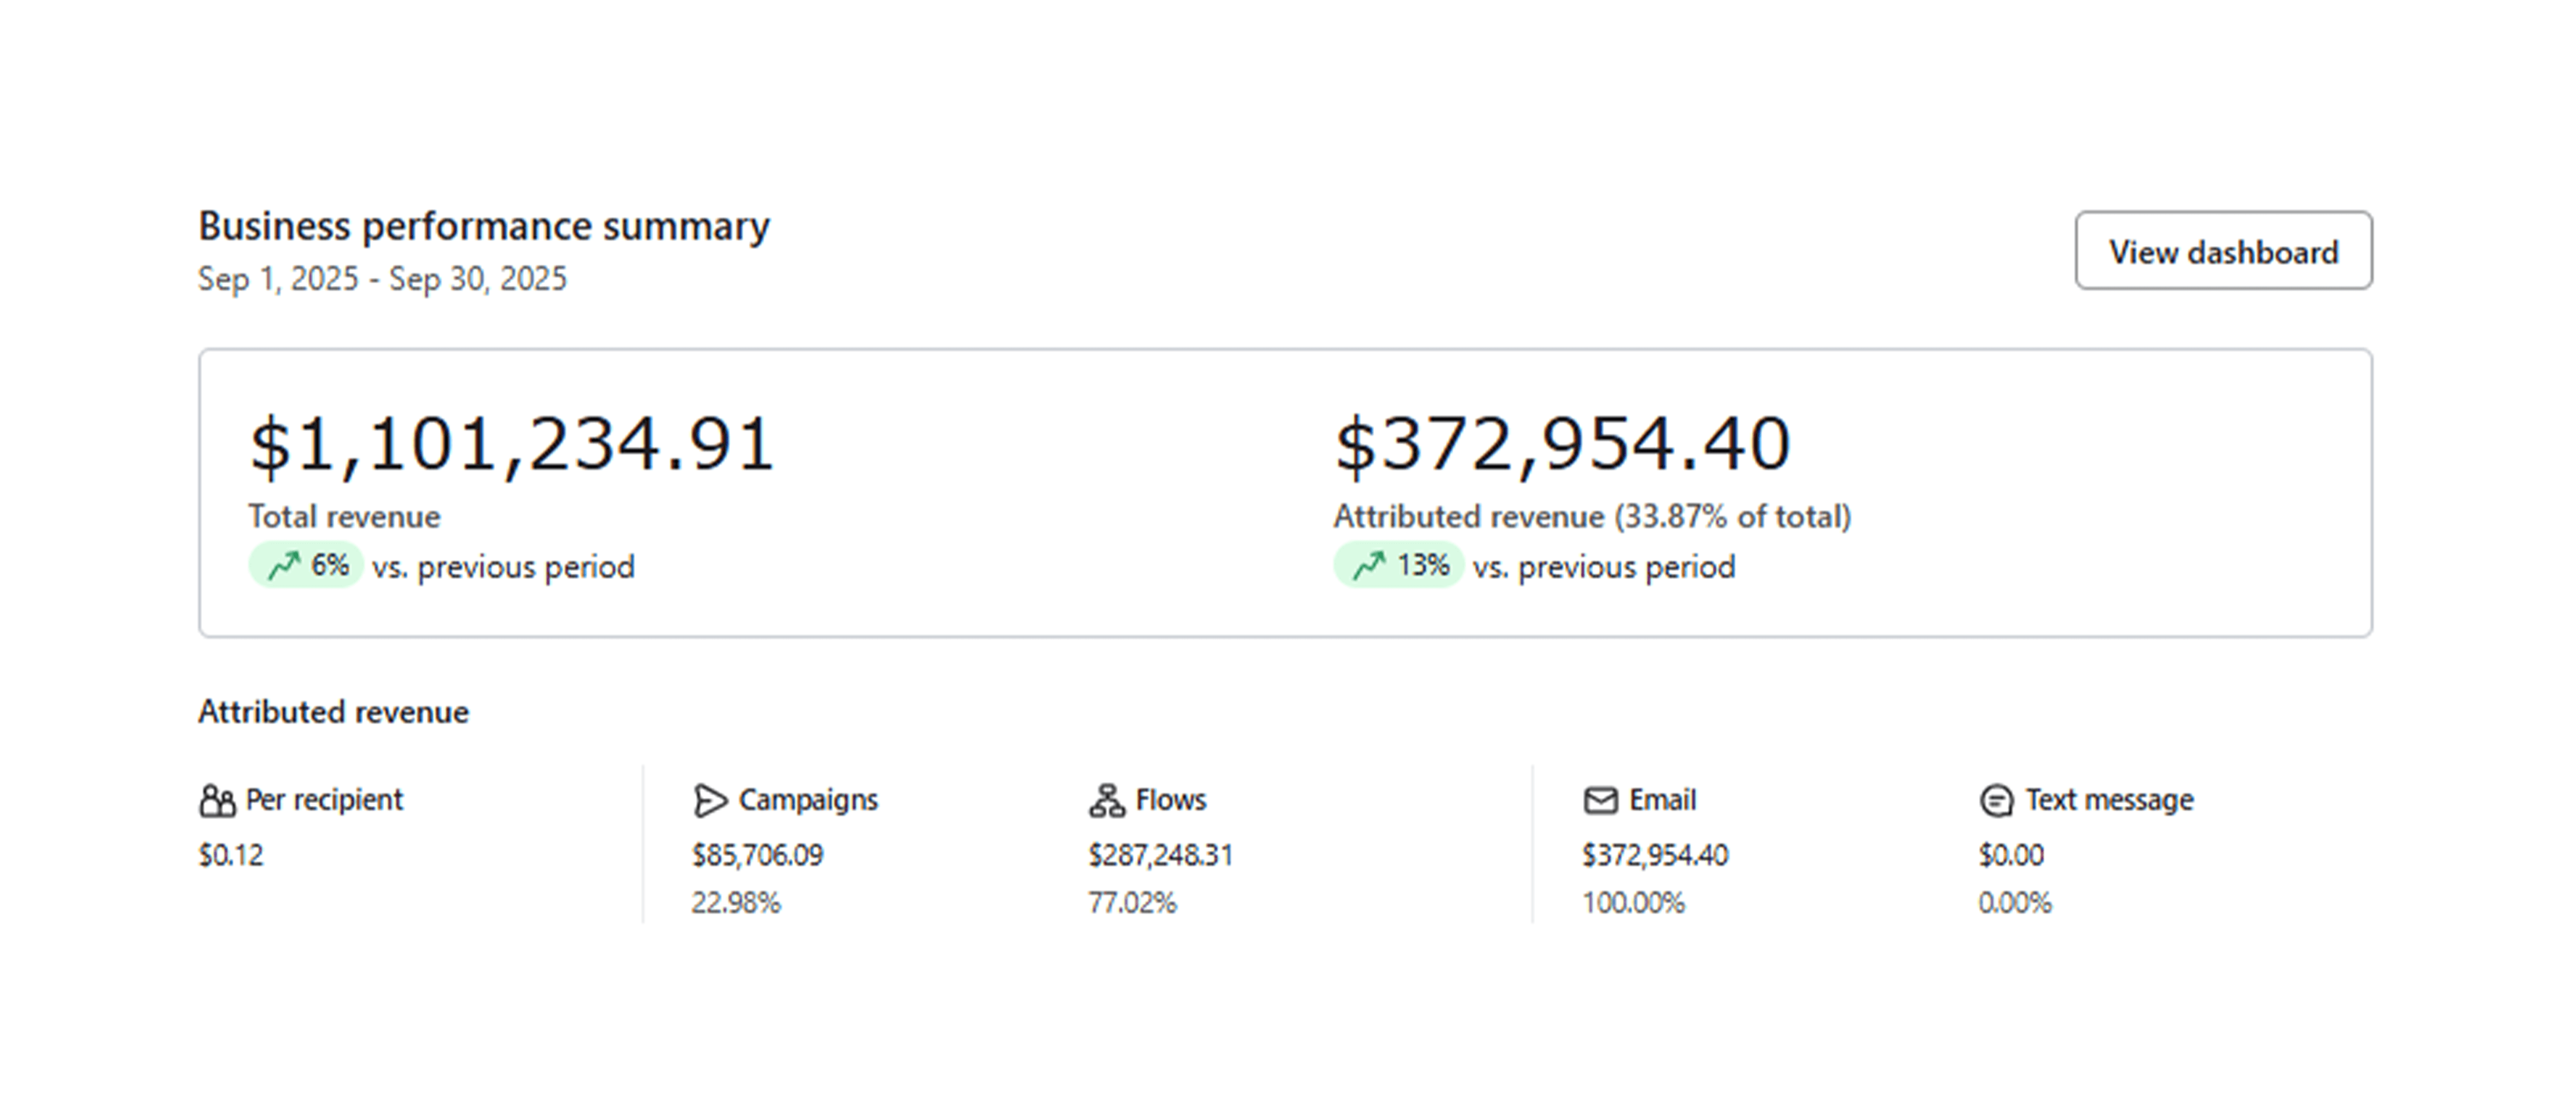
Task: Click the Flows $287,248.31 value
Action: pos(1160,855)
